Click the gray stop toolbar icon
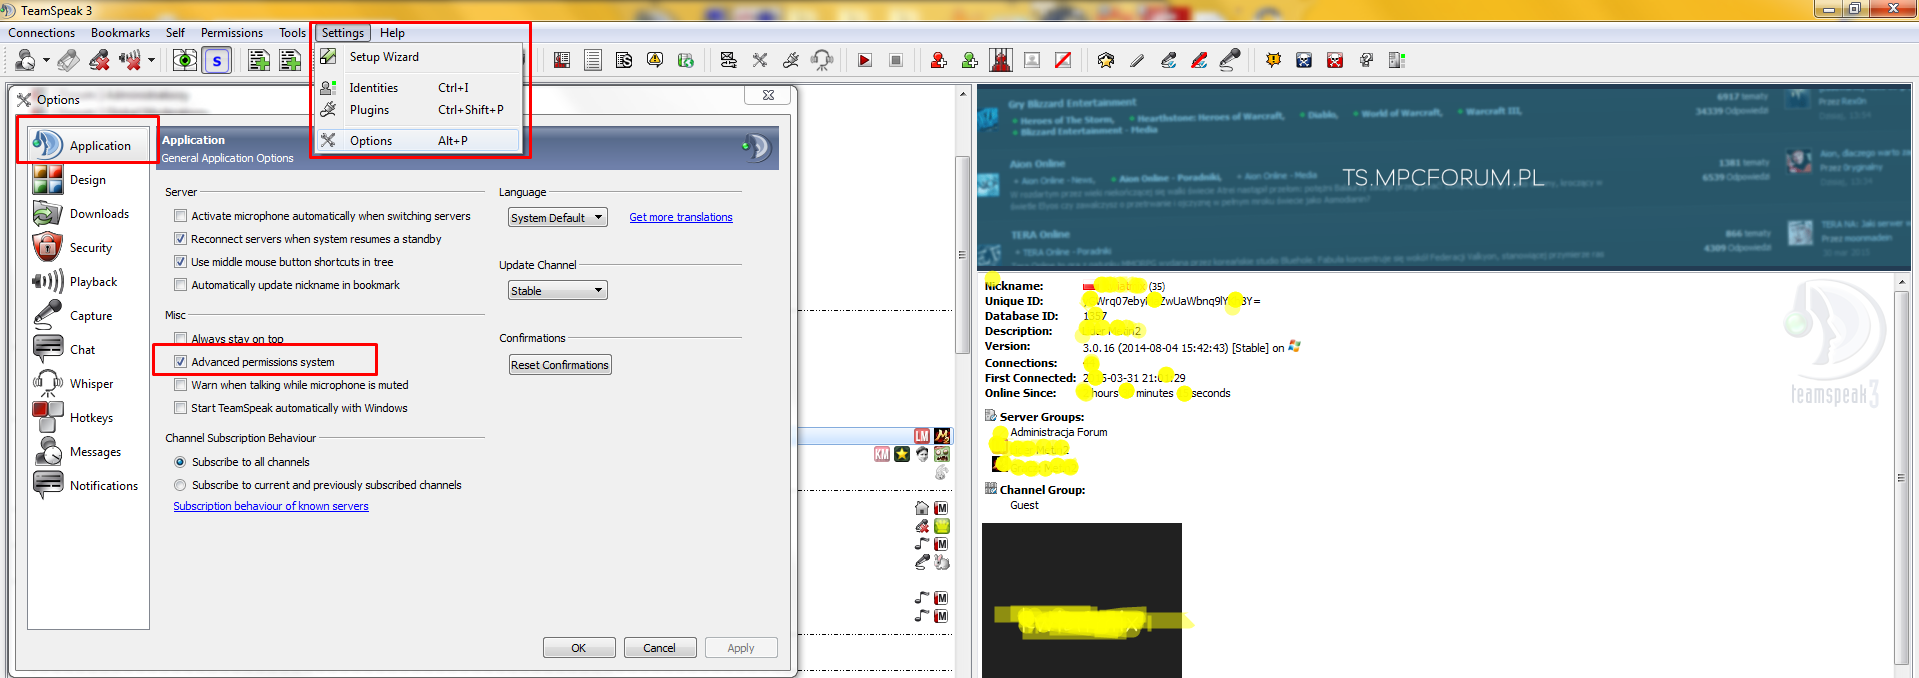Image resolution: width=1919 pixels, height=678 pixels. [896, 61]
